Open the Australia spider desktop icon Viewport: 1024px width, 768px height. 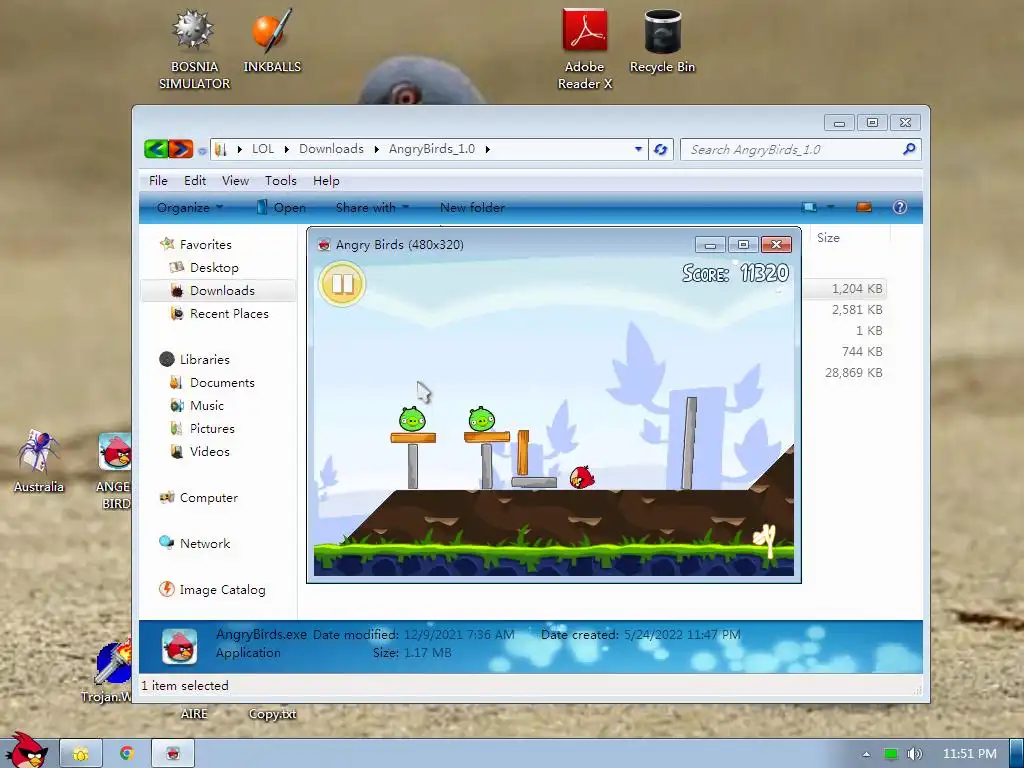click(x=39, y=461)
